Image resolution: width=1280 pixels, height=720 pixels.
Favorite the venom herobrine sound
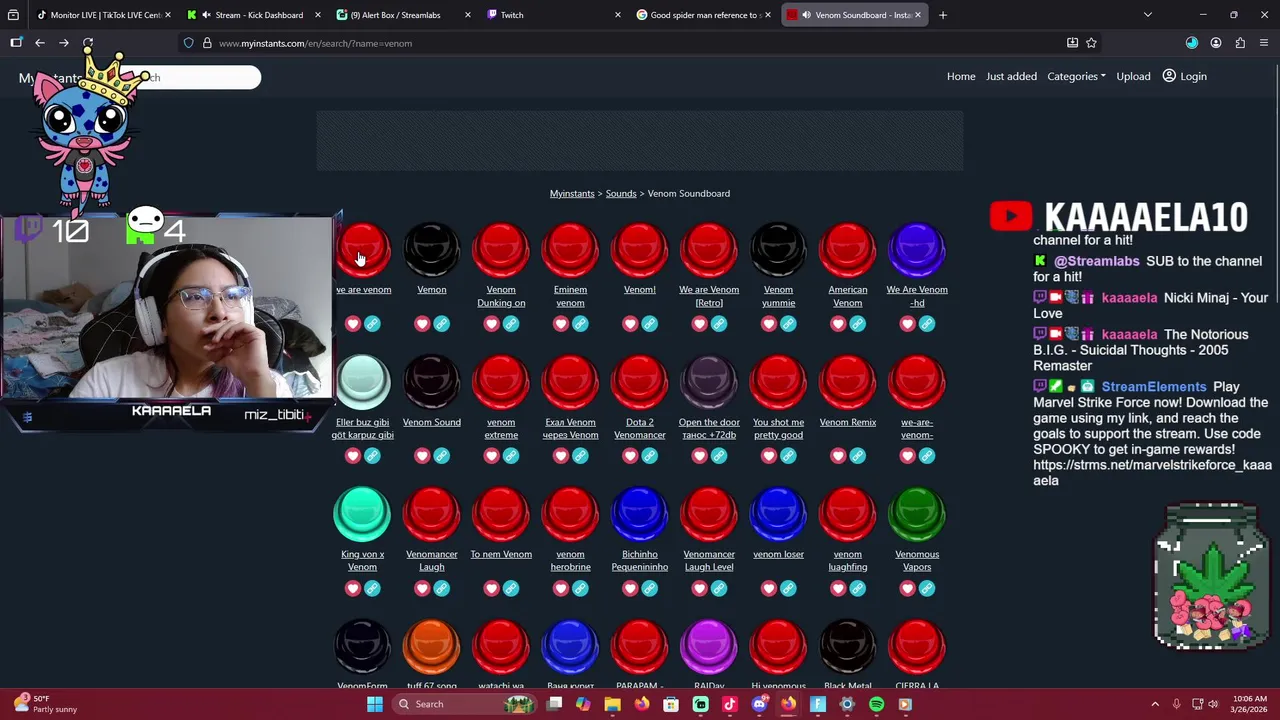561,588
